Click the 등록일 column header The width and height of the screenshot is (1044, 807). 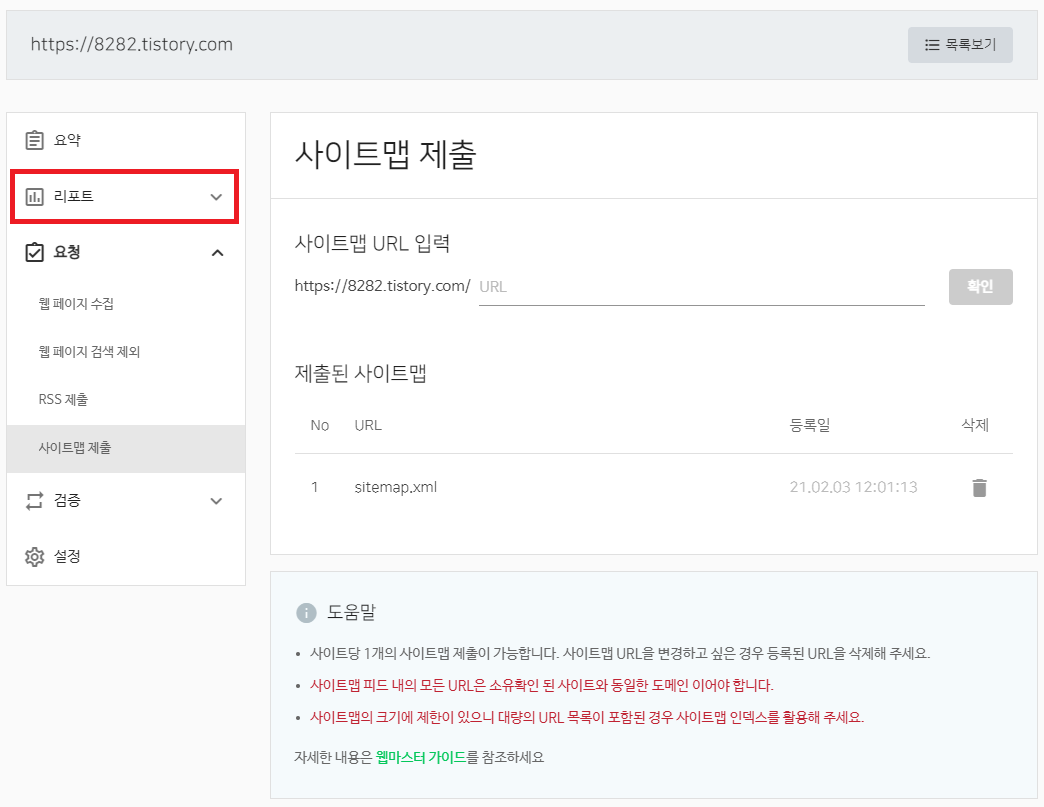[810, 425]
